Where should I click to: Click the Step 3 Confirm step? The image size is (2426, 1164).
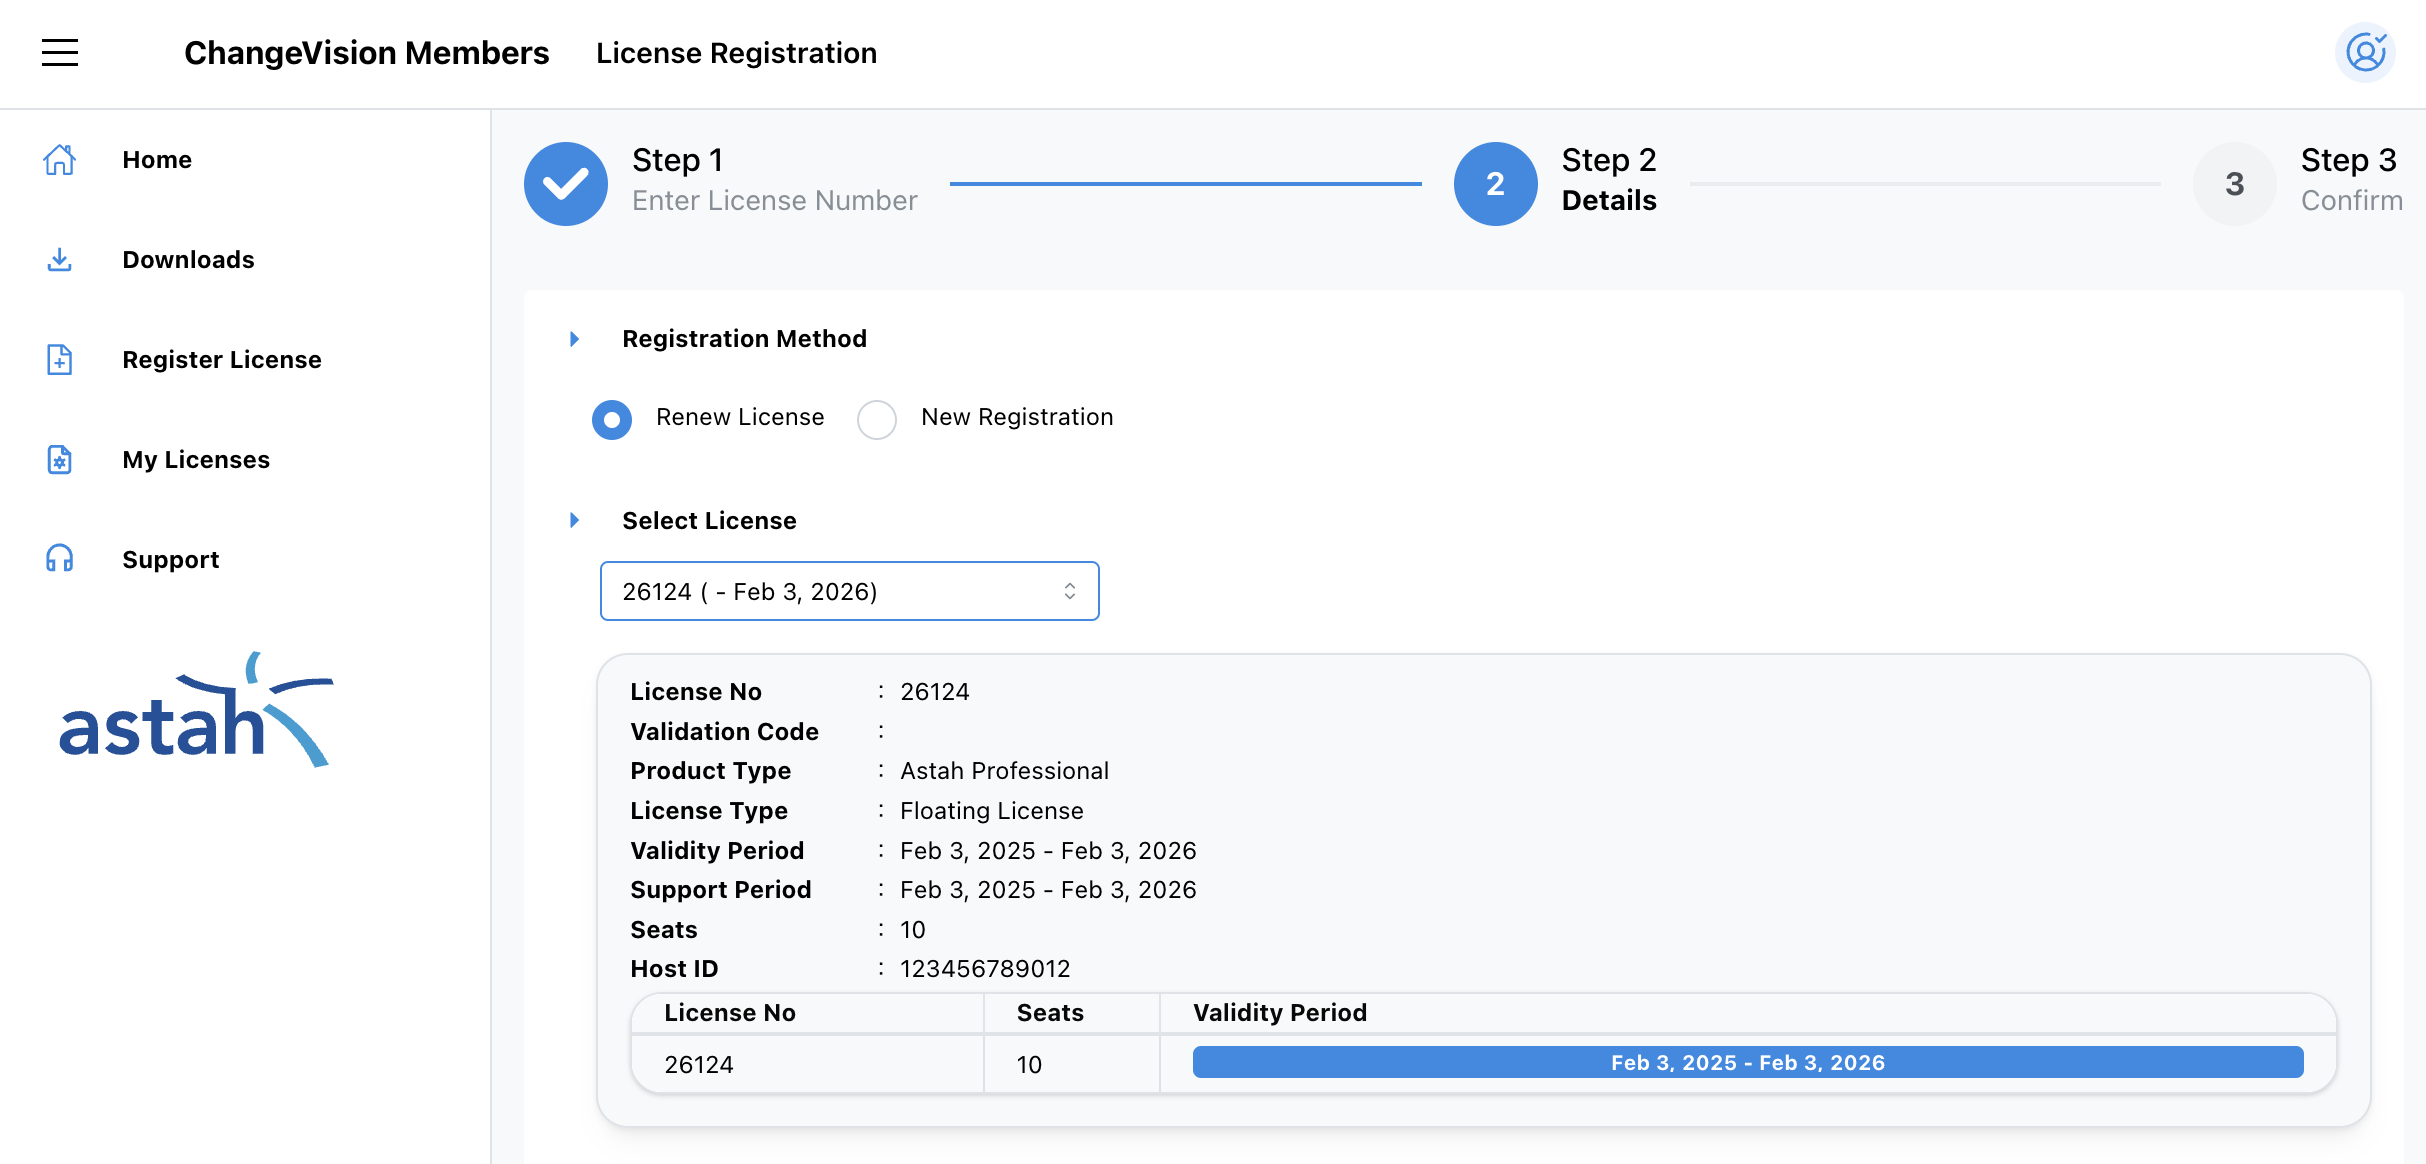tap(2235, 184)
